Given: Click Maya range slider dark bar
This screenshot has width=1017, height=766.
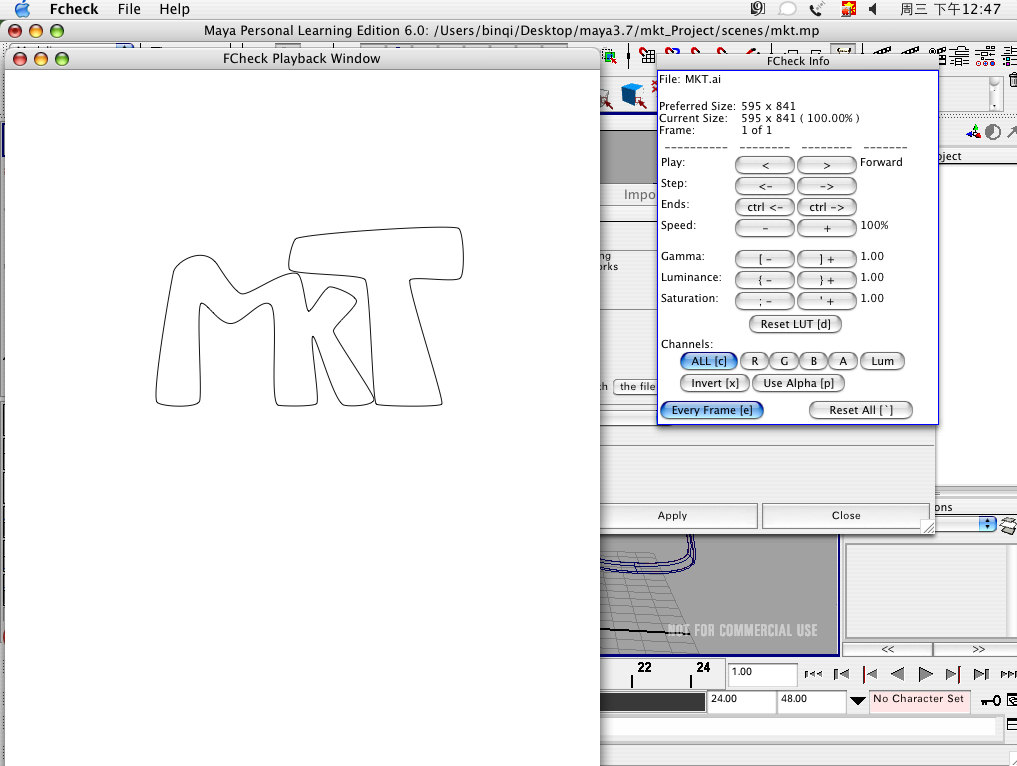Looking at the screenshot, I should pos(652,701).
